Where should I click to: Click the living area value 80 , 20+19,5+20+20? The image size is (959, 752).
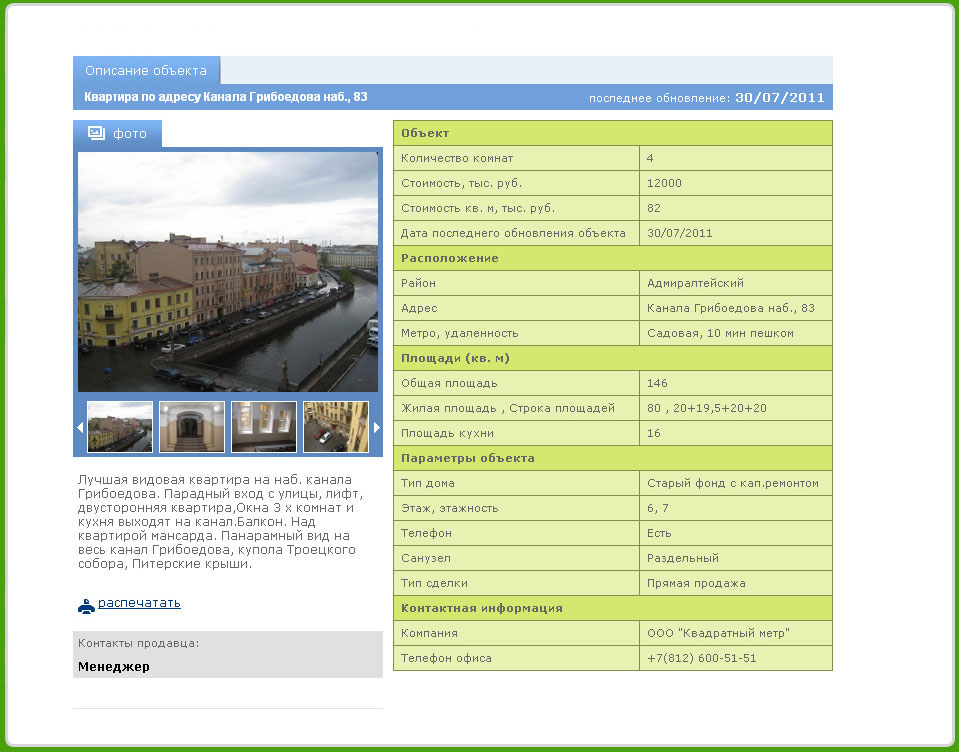point(707,408)
